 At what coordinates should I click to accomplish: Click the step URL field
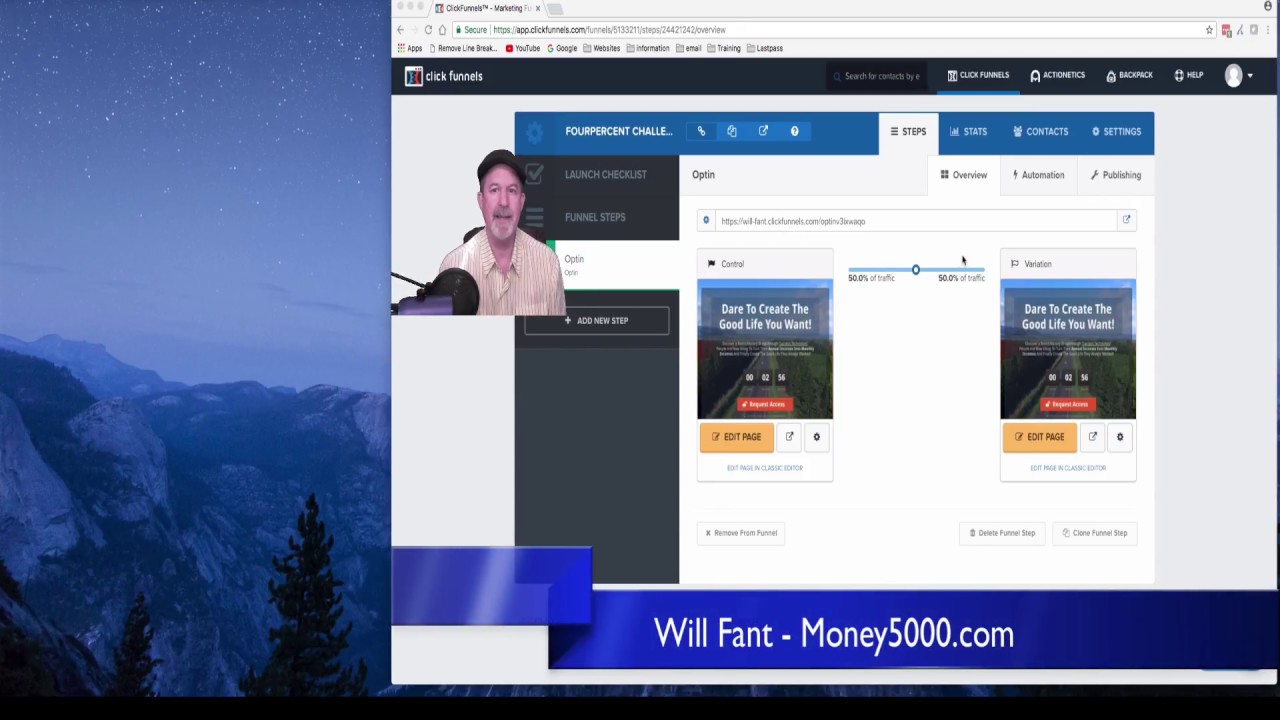click(916, 220)
